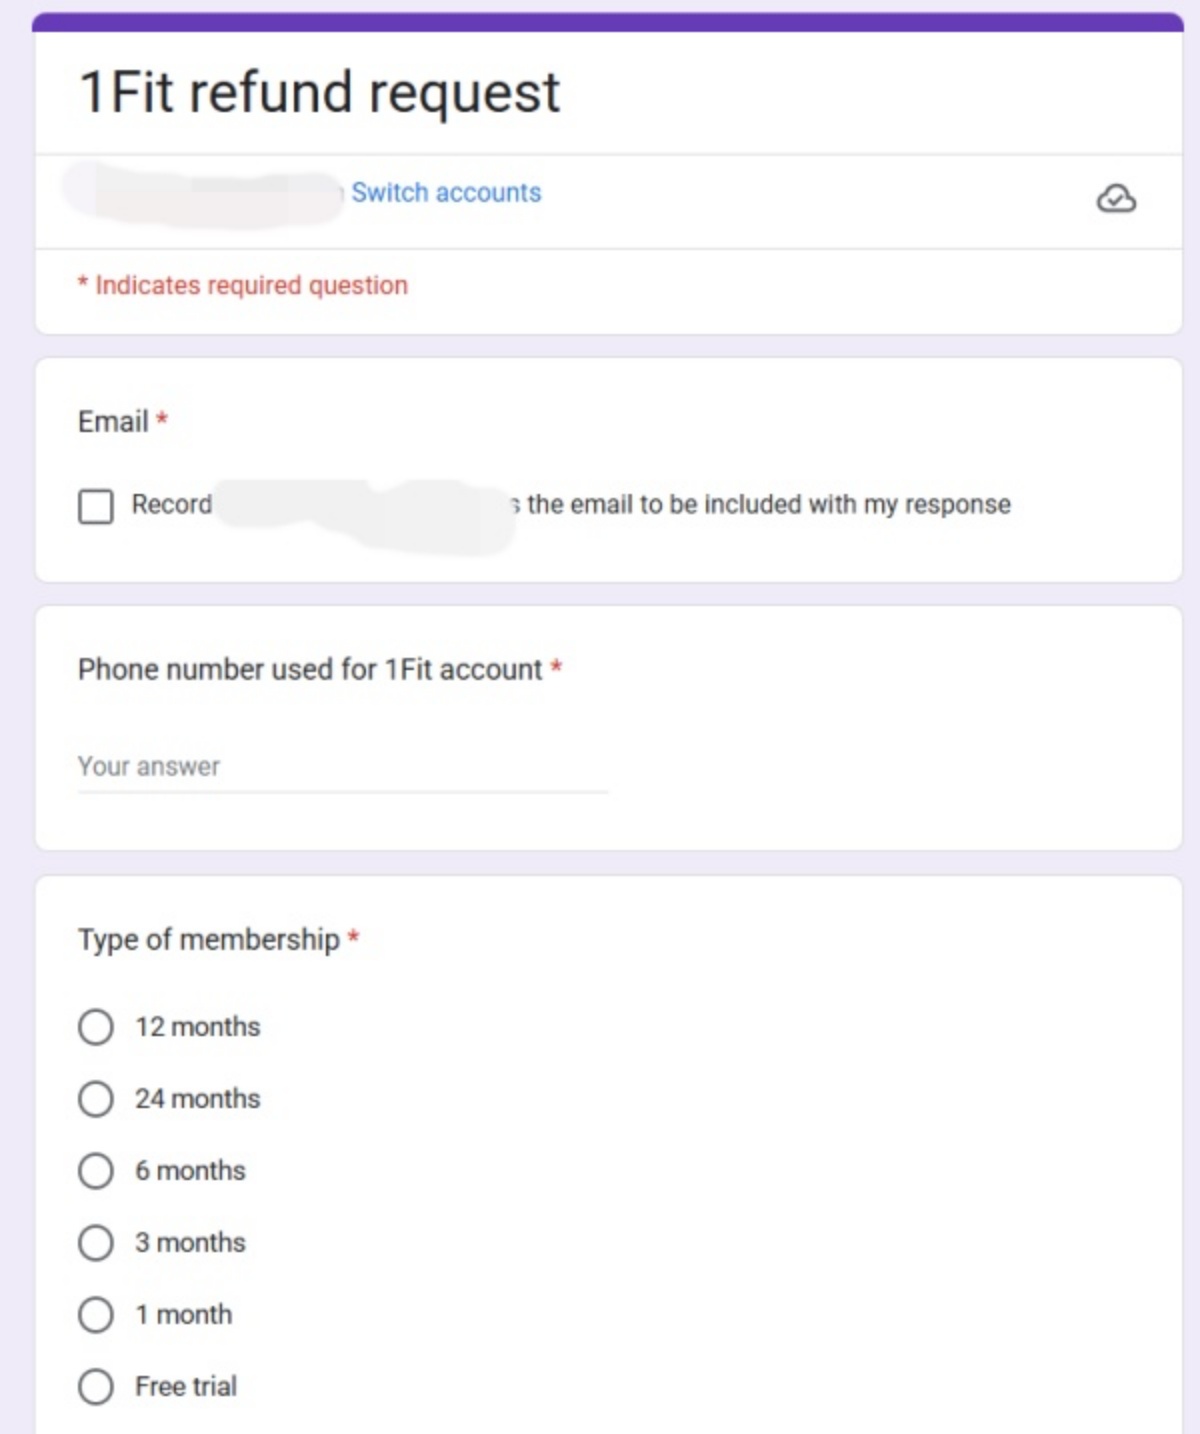Click the email included with response text
The height and width of the screenshot is (1434, 1200).
coord(768,504)
